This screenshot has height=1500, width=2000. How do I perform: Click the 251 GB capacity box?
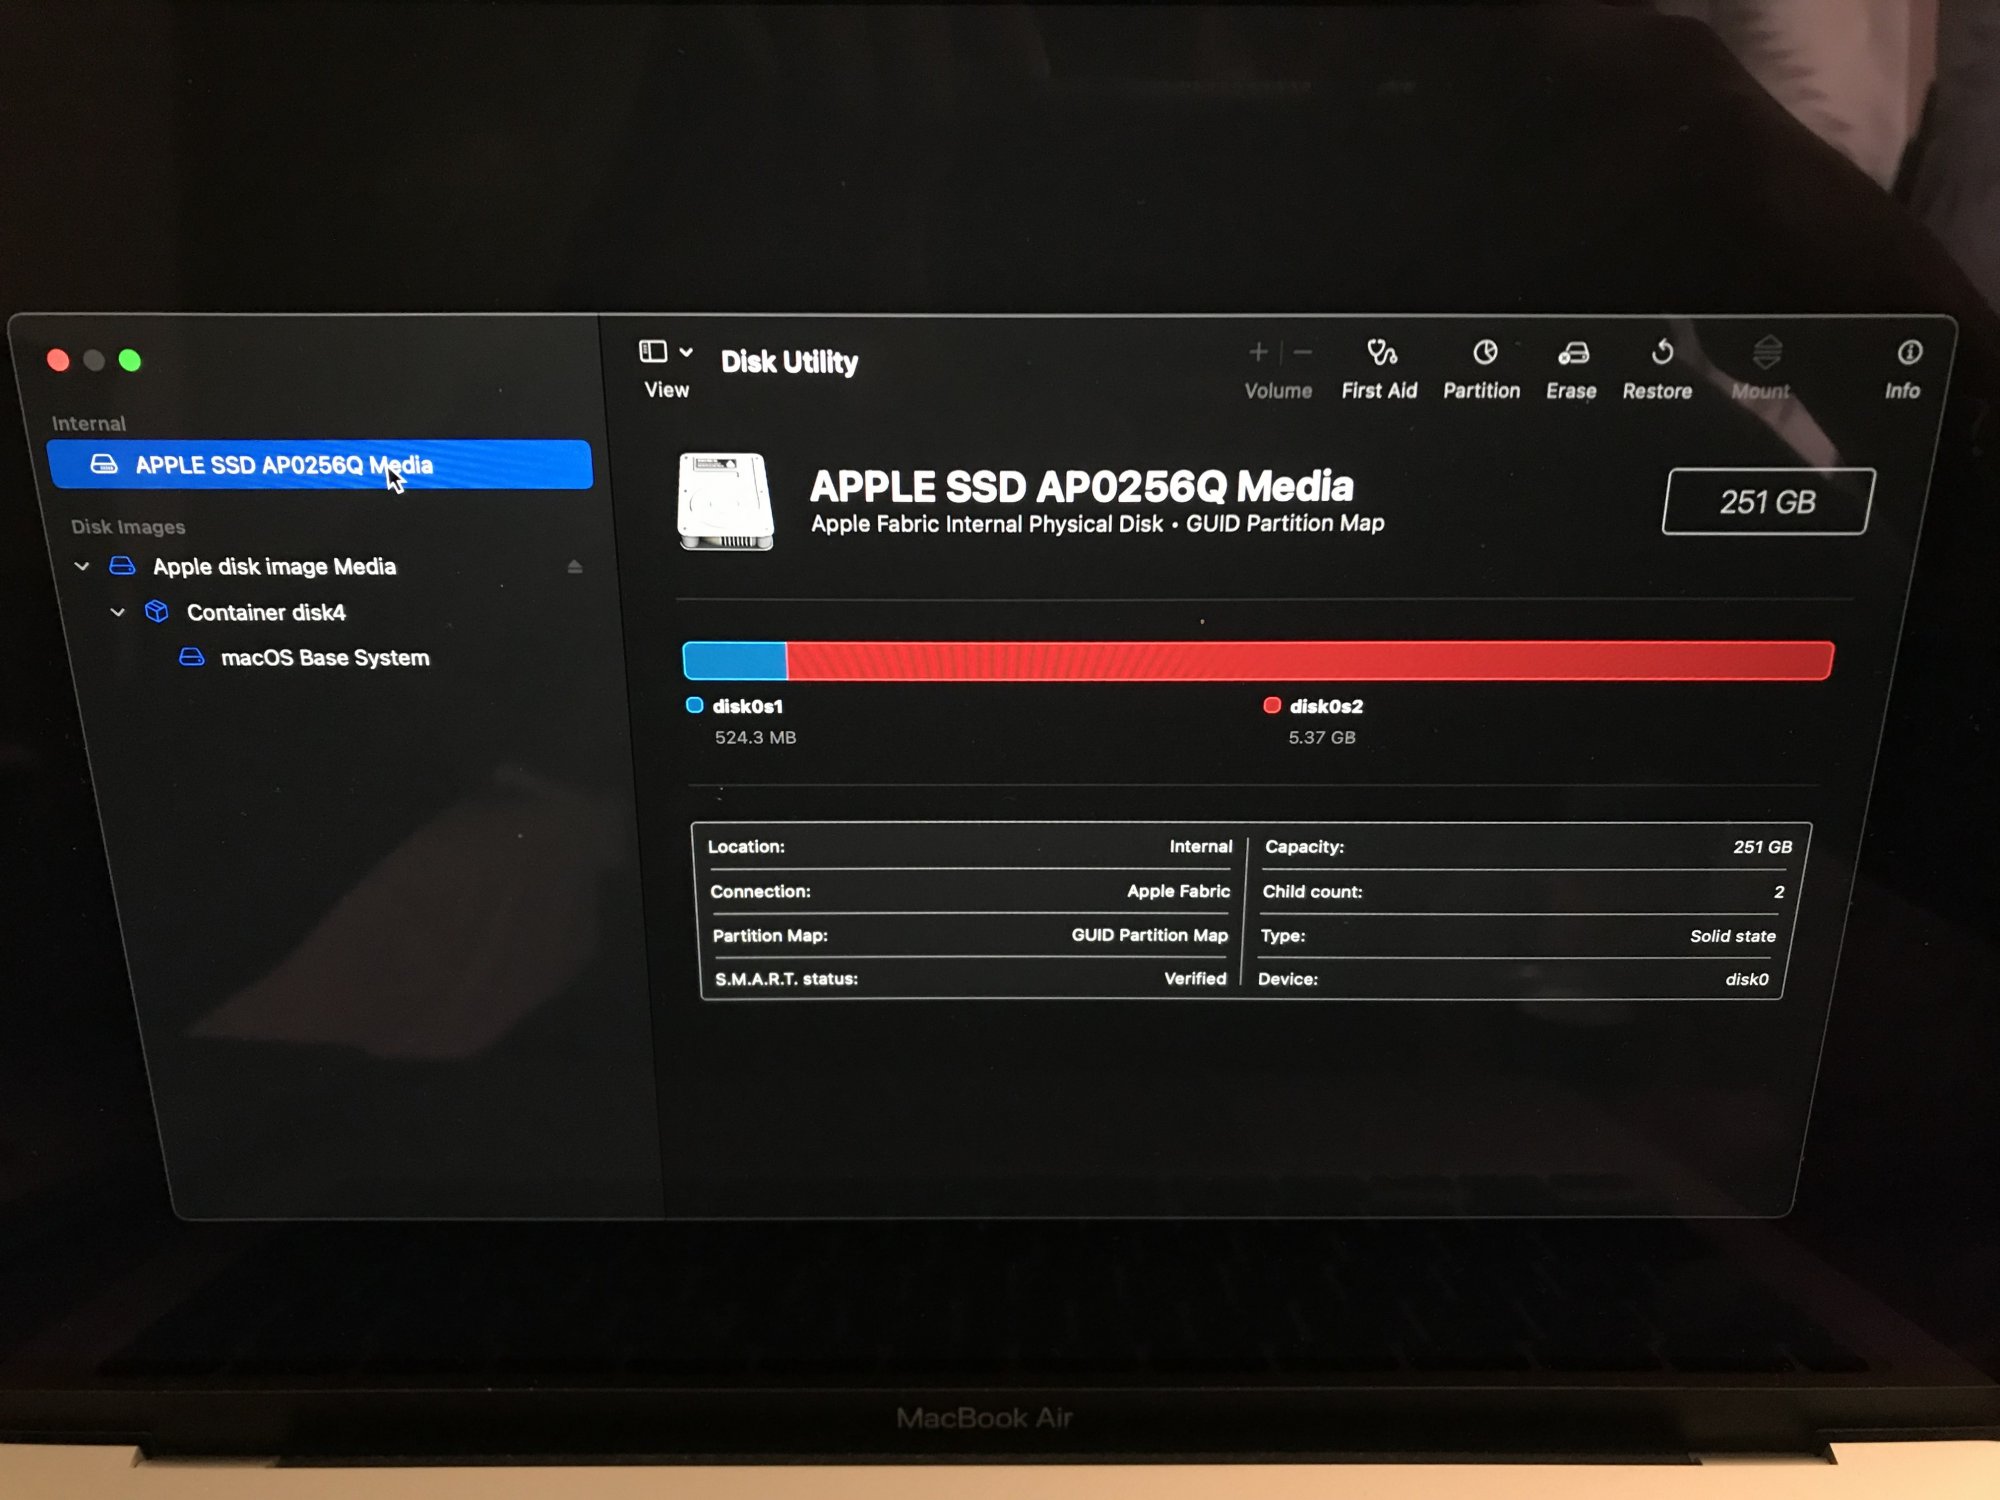click(1766, 502)
